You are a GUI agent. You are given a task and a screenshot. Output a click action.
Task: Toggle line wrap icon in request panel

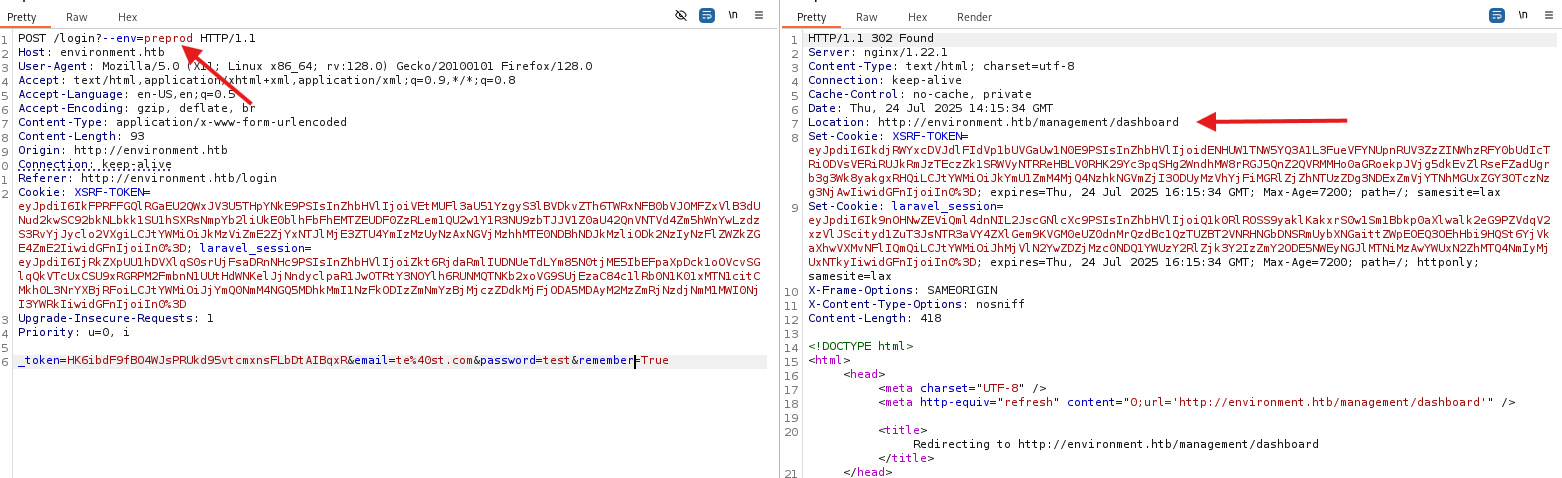(707, 16)
